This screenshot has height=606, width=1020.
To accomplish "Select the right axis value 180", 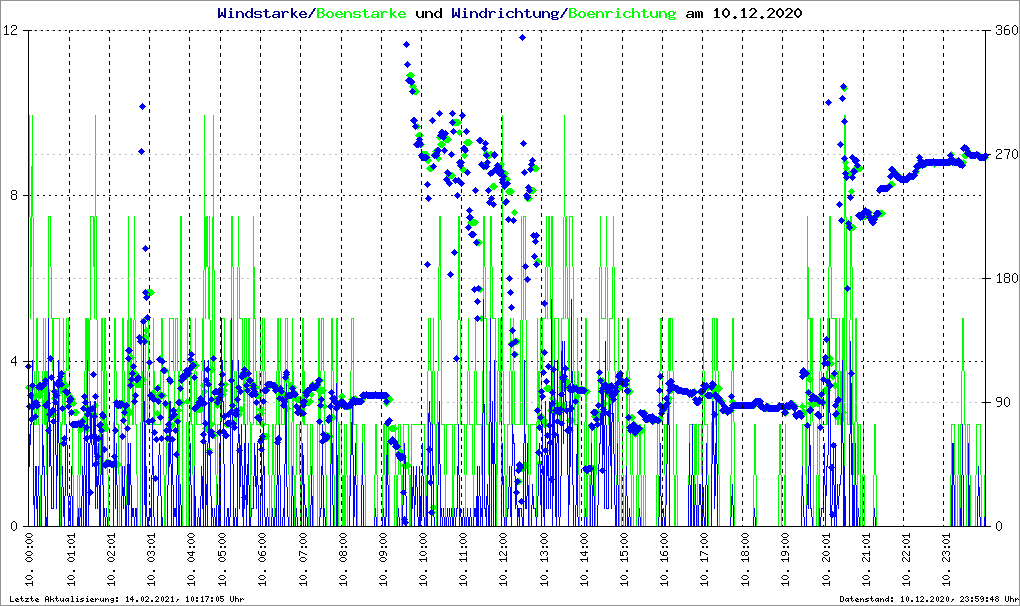I will [1005, 279].
